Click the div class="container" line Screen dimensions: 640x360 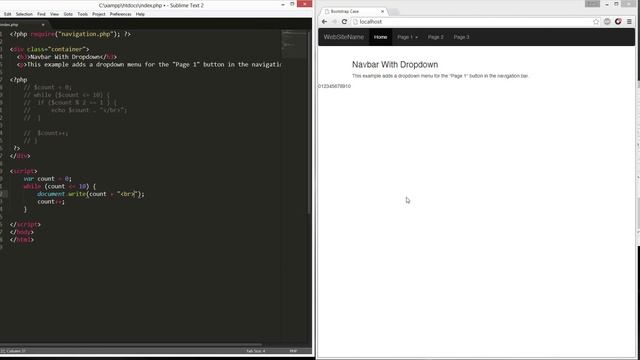[x=49, y=49]
